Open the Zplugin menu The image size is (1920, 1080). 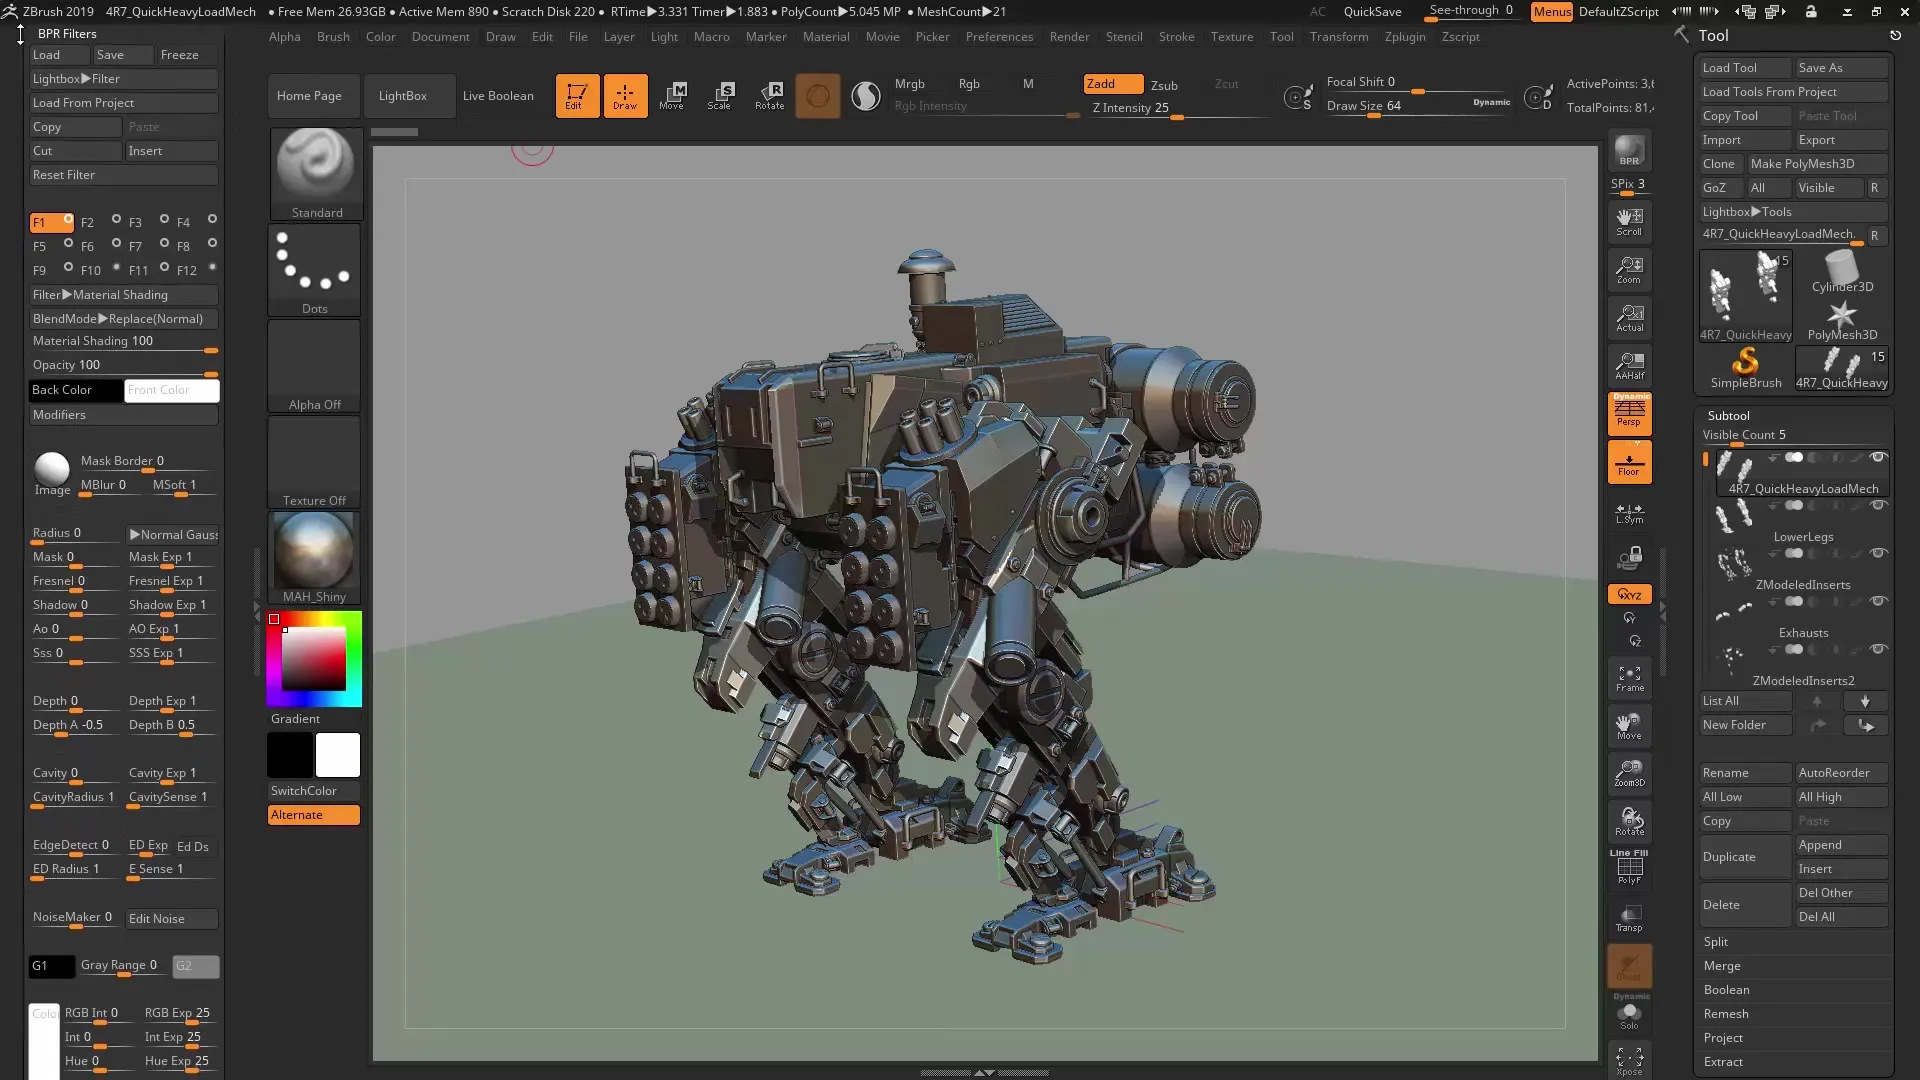[1405, 37]
